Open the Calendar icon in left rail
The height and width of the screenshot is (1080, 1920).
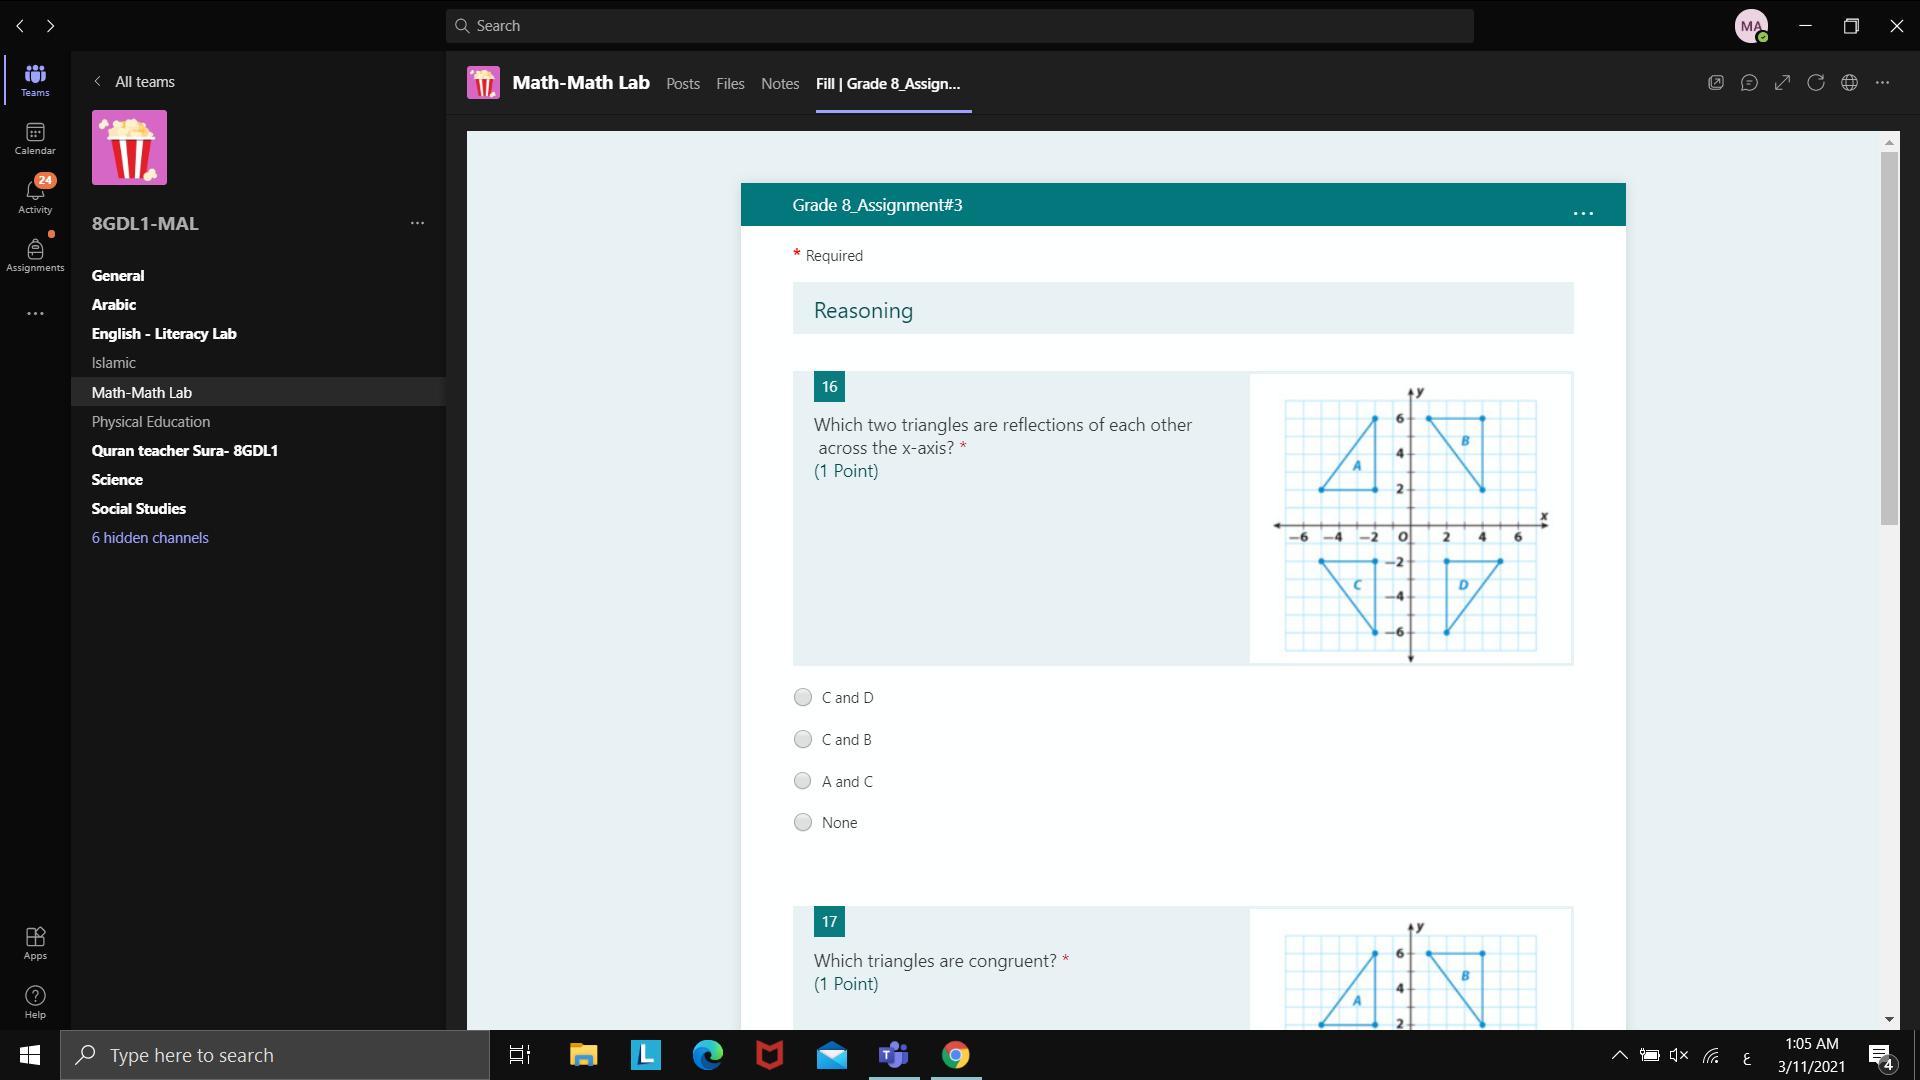(35, 138)
